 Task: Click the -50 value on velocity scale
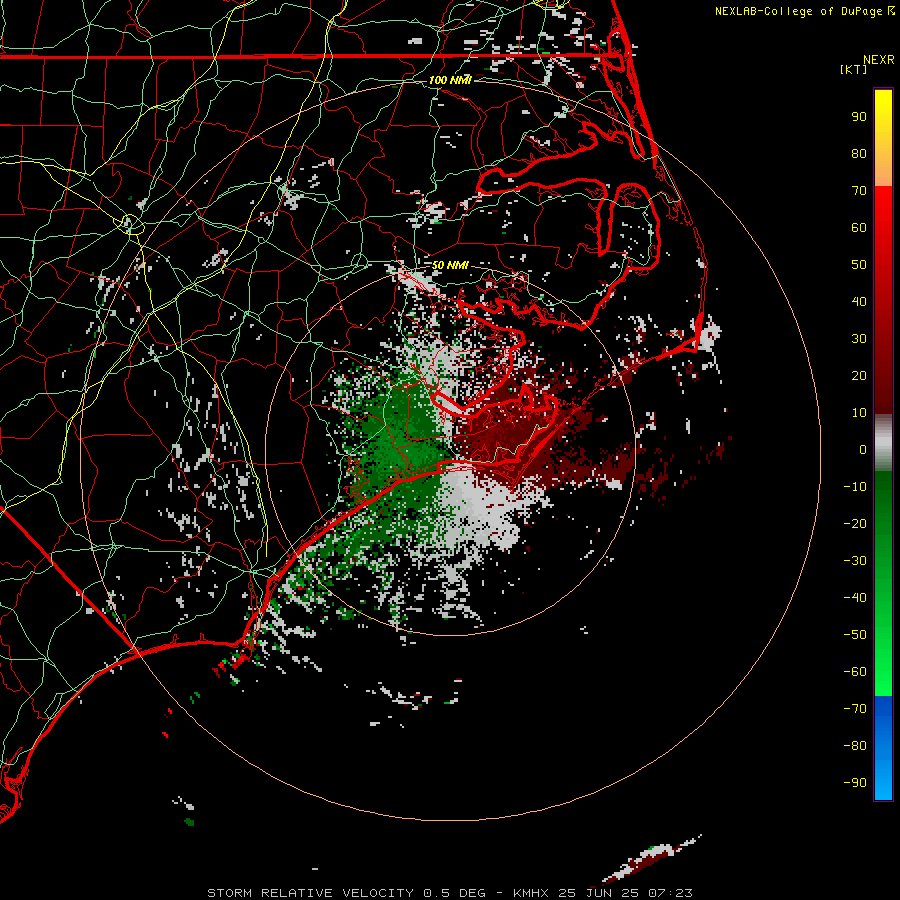855,635
